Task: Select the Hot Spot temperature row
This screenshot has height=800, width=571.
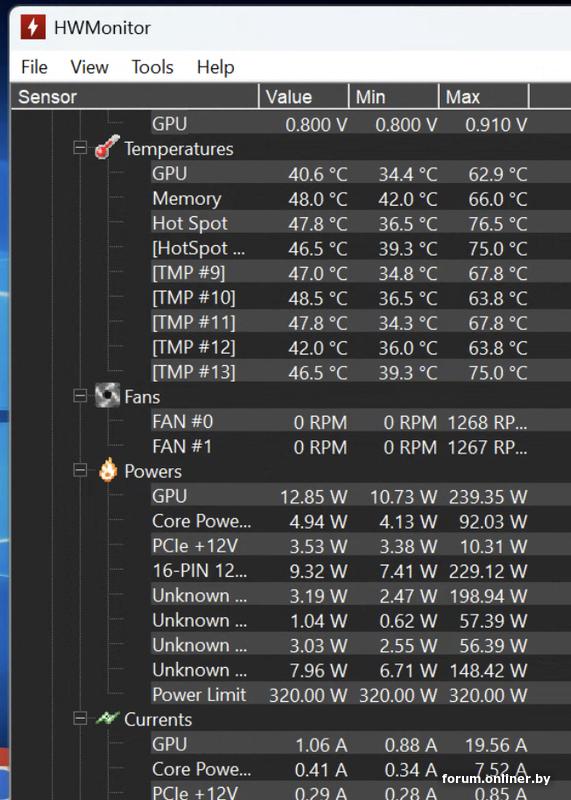Action: (339, 223)
